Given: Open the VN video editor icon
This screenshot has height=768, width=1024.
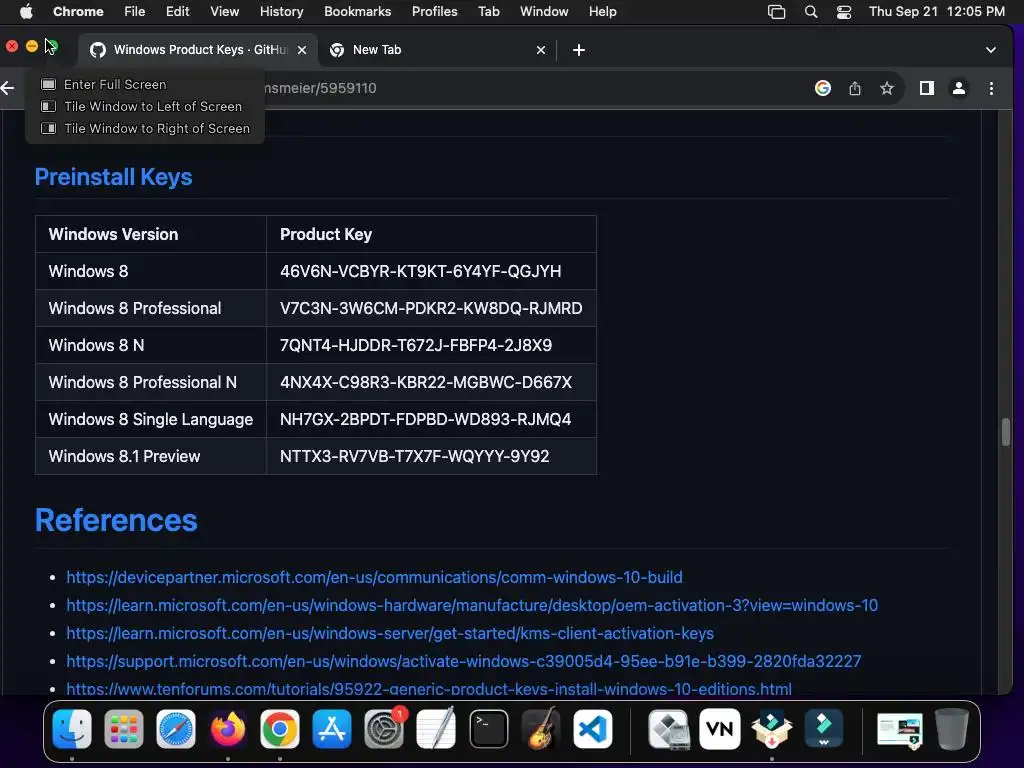Looking at the screenshot, I should [x=720, y=729].
